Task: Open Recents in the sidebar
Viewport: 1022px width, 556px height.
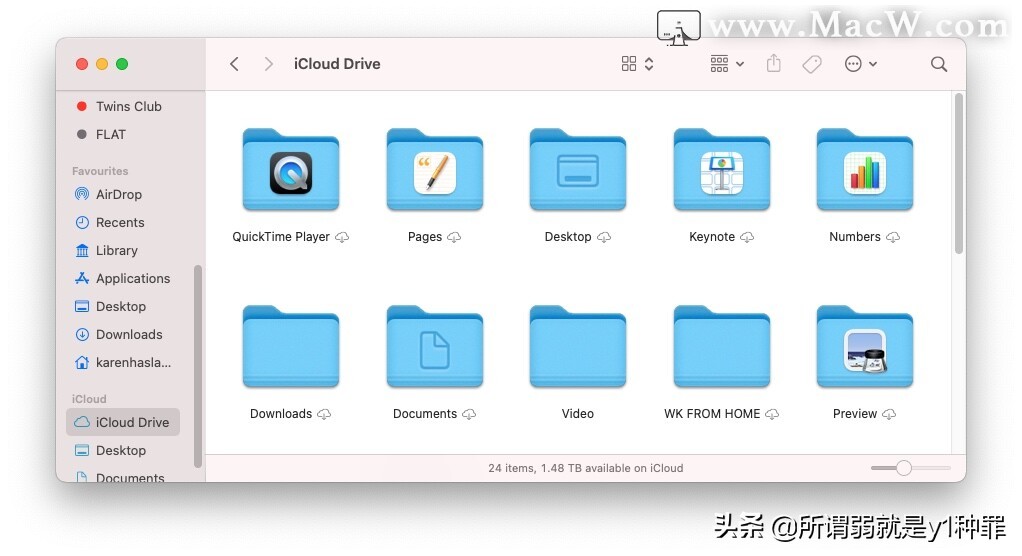Action: click(x=120, y=222)
